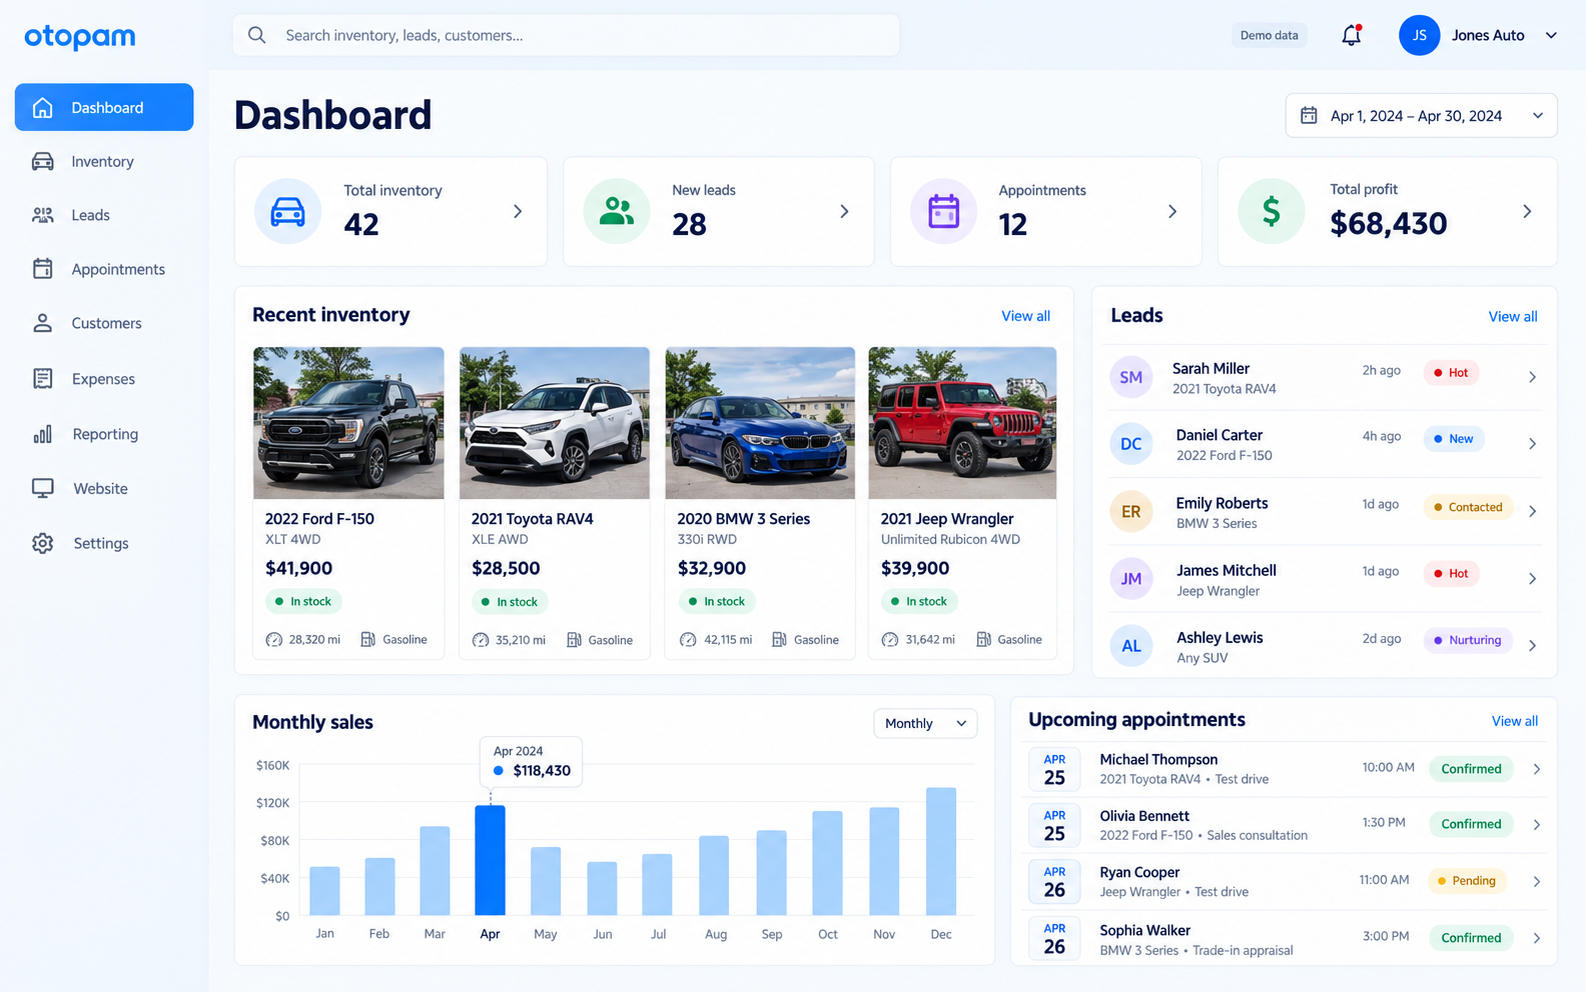Click the blue car Total inventory icon

click(288, 212)
